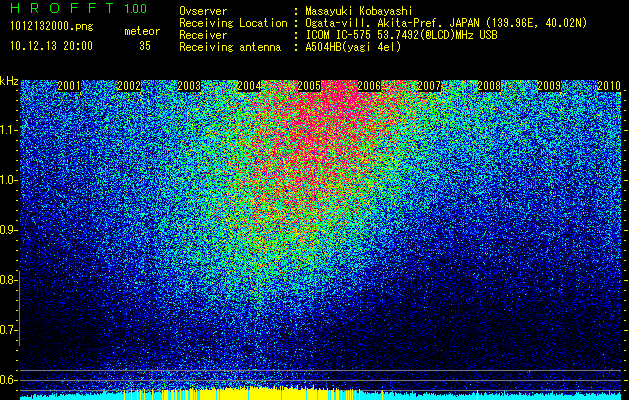Click the kHz axis unit label
This screenshot has width=629, height=400.
click(9, 81)
